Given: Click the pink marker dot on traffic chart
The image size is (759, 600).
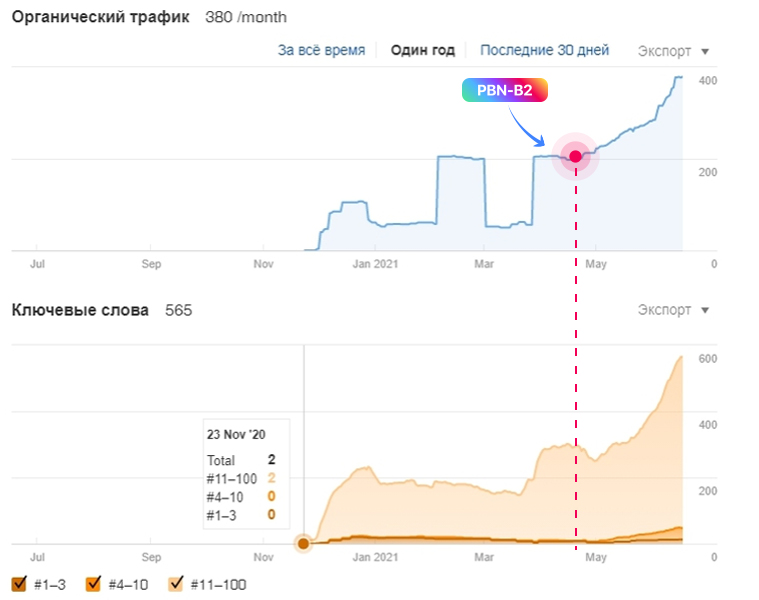Looking at the screenshot, I should (x=575, y=156).
